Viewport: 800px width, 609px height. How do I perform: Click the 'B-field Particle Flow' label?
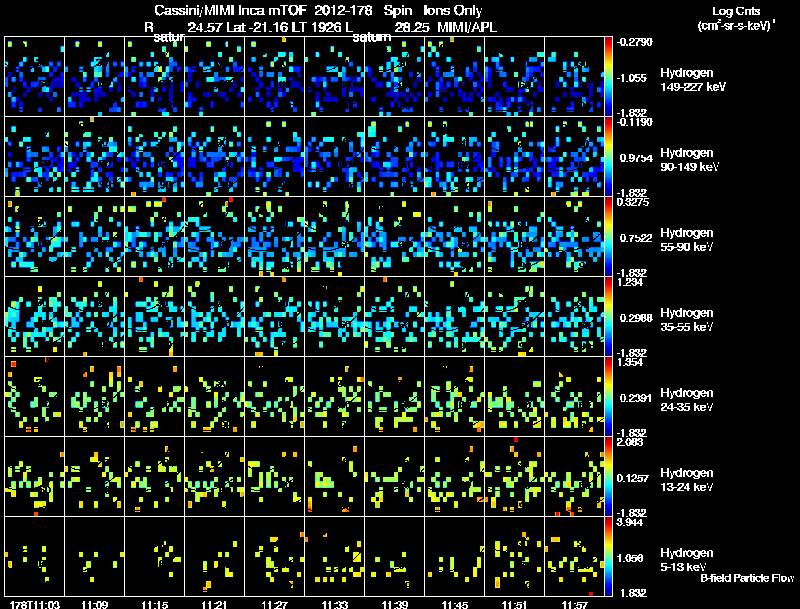click(x=747, y=578)
